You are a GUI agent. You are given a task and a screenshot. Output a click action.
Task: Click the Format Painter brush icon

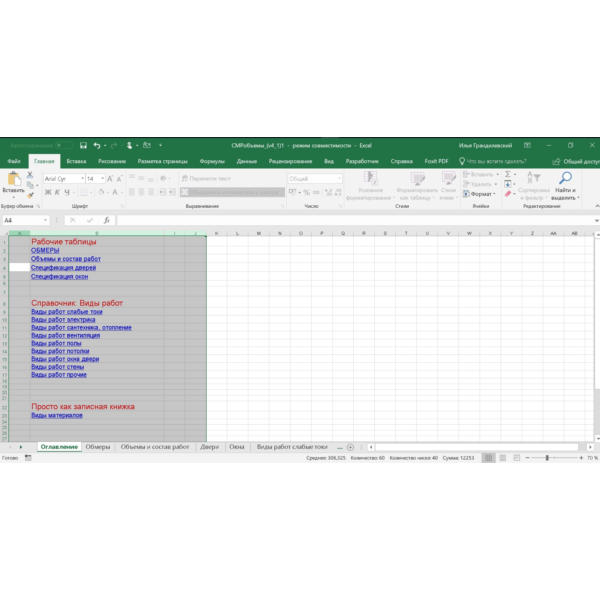click(30, 195)
